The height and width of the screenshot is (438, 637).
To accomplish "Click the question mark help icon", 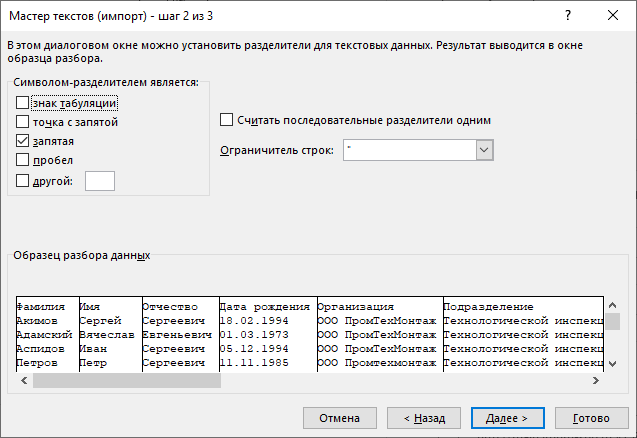I will click(x=567, y=16).
